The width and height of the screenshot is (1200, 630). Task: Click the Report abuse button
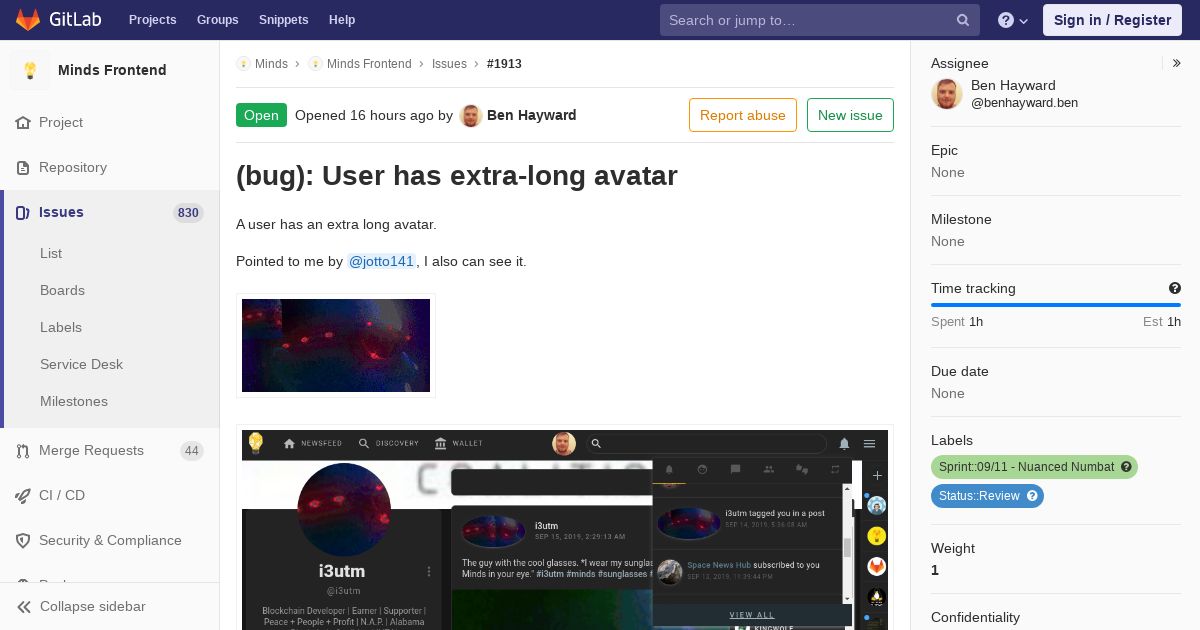coord(743,115)
